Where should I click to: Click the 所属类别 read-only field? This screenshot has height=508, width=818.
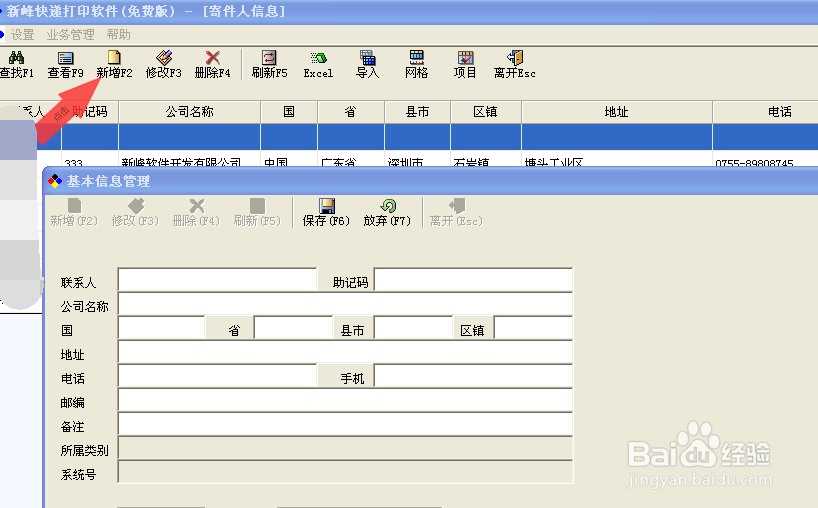click(x=345, y=448)
